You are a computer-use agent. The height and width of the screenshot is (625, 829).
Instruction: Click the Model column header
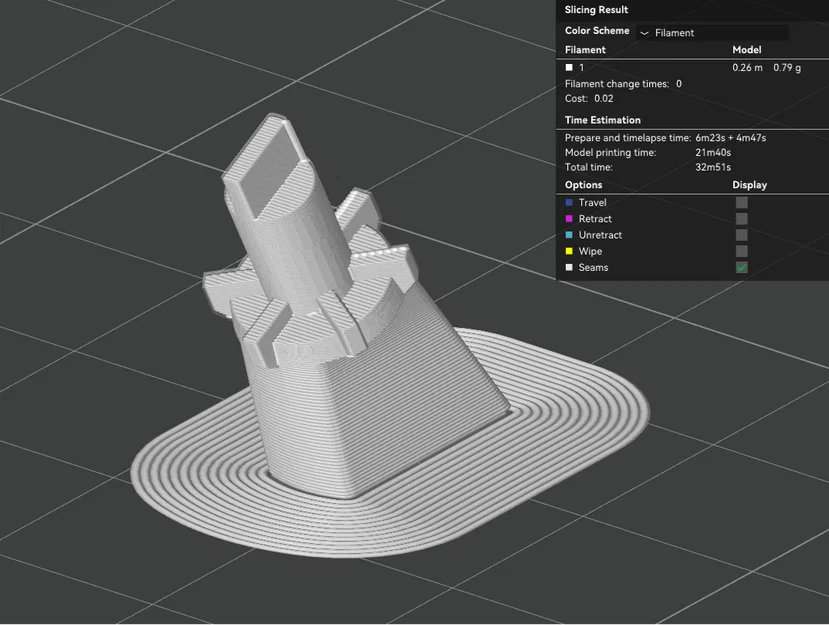[747, 50]
